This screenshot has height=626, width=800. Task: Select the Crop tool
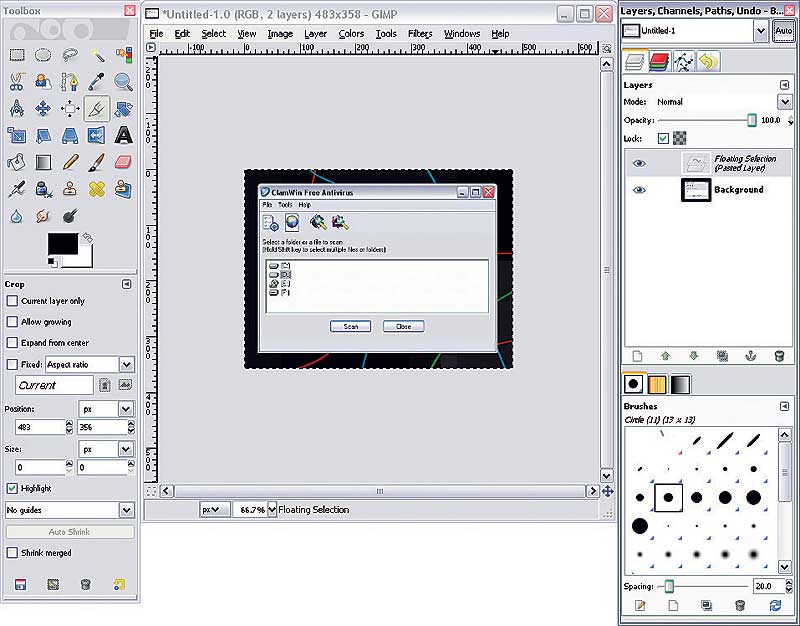point(96,108)
